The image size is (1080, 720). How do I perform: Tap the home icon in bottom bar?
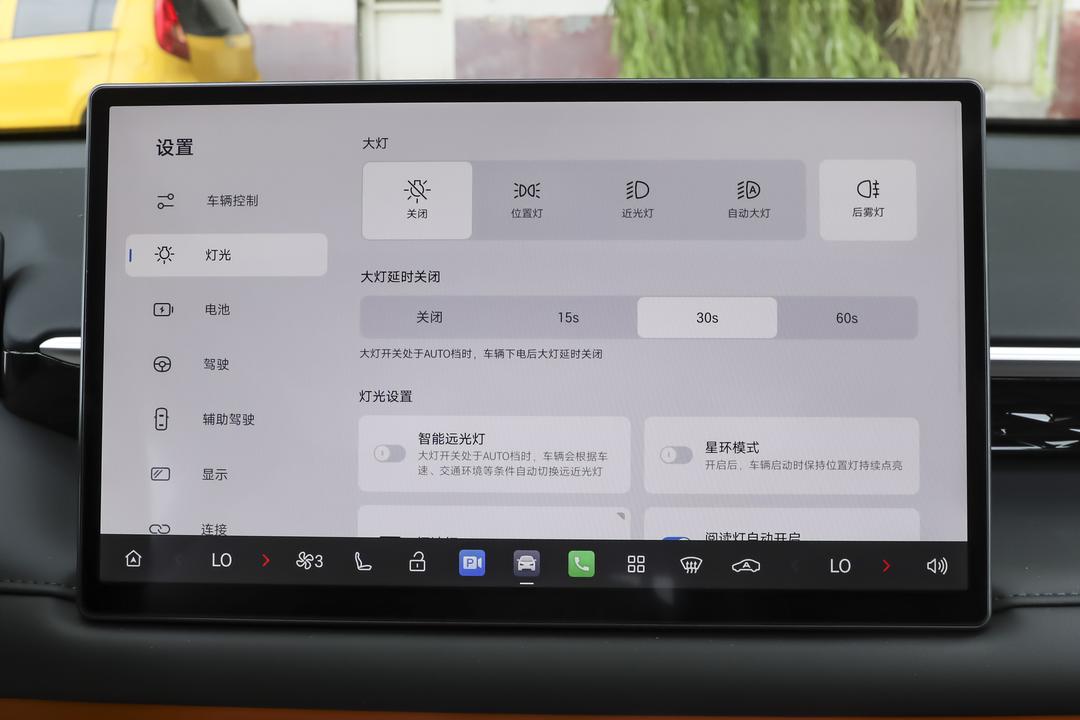point(134,559)
